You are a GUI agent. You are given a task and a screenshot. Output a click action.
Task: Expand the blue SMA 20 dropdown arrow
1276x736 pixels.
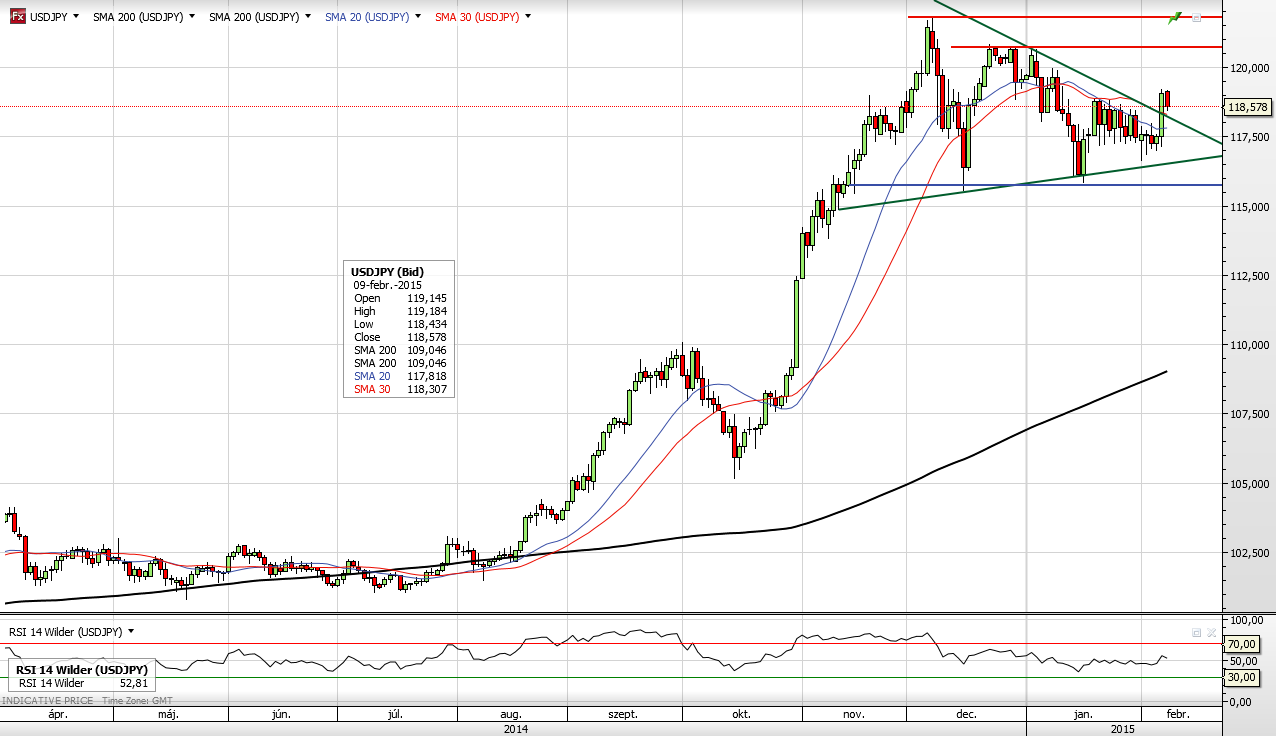click(x=418, y=17)
